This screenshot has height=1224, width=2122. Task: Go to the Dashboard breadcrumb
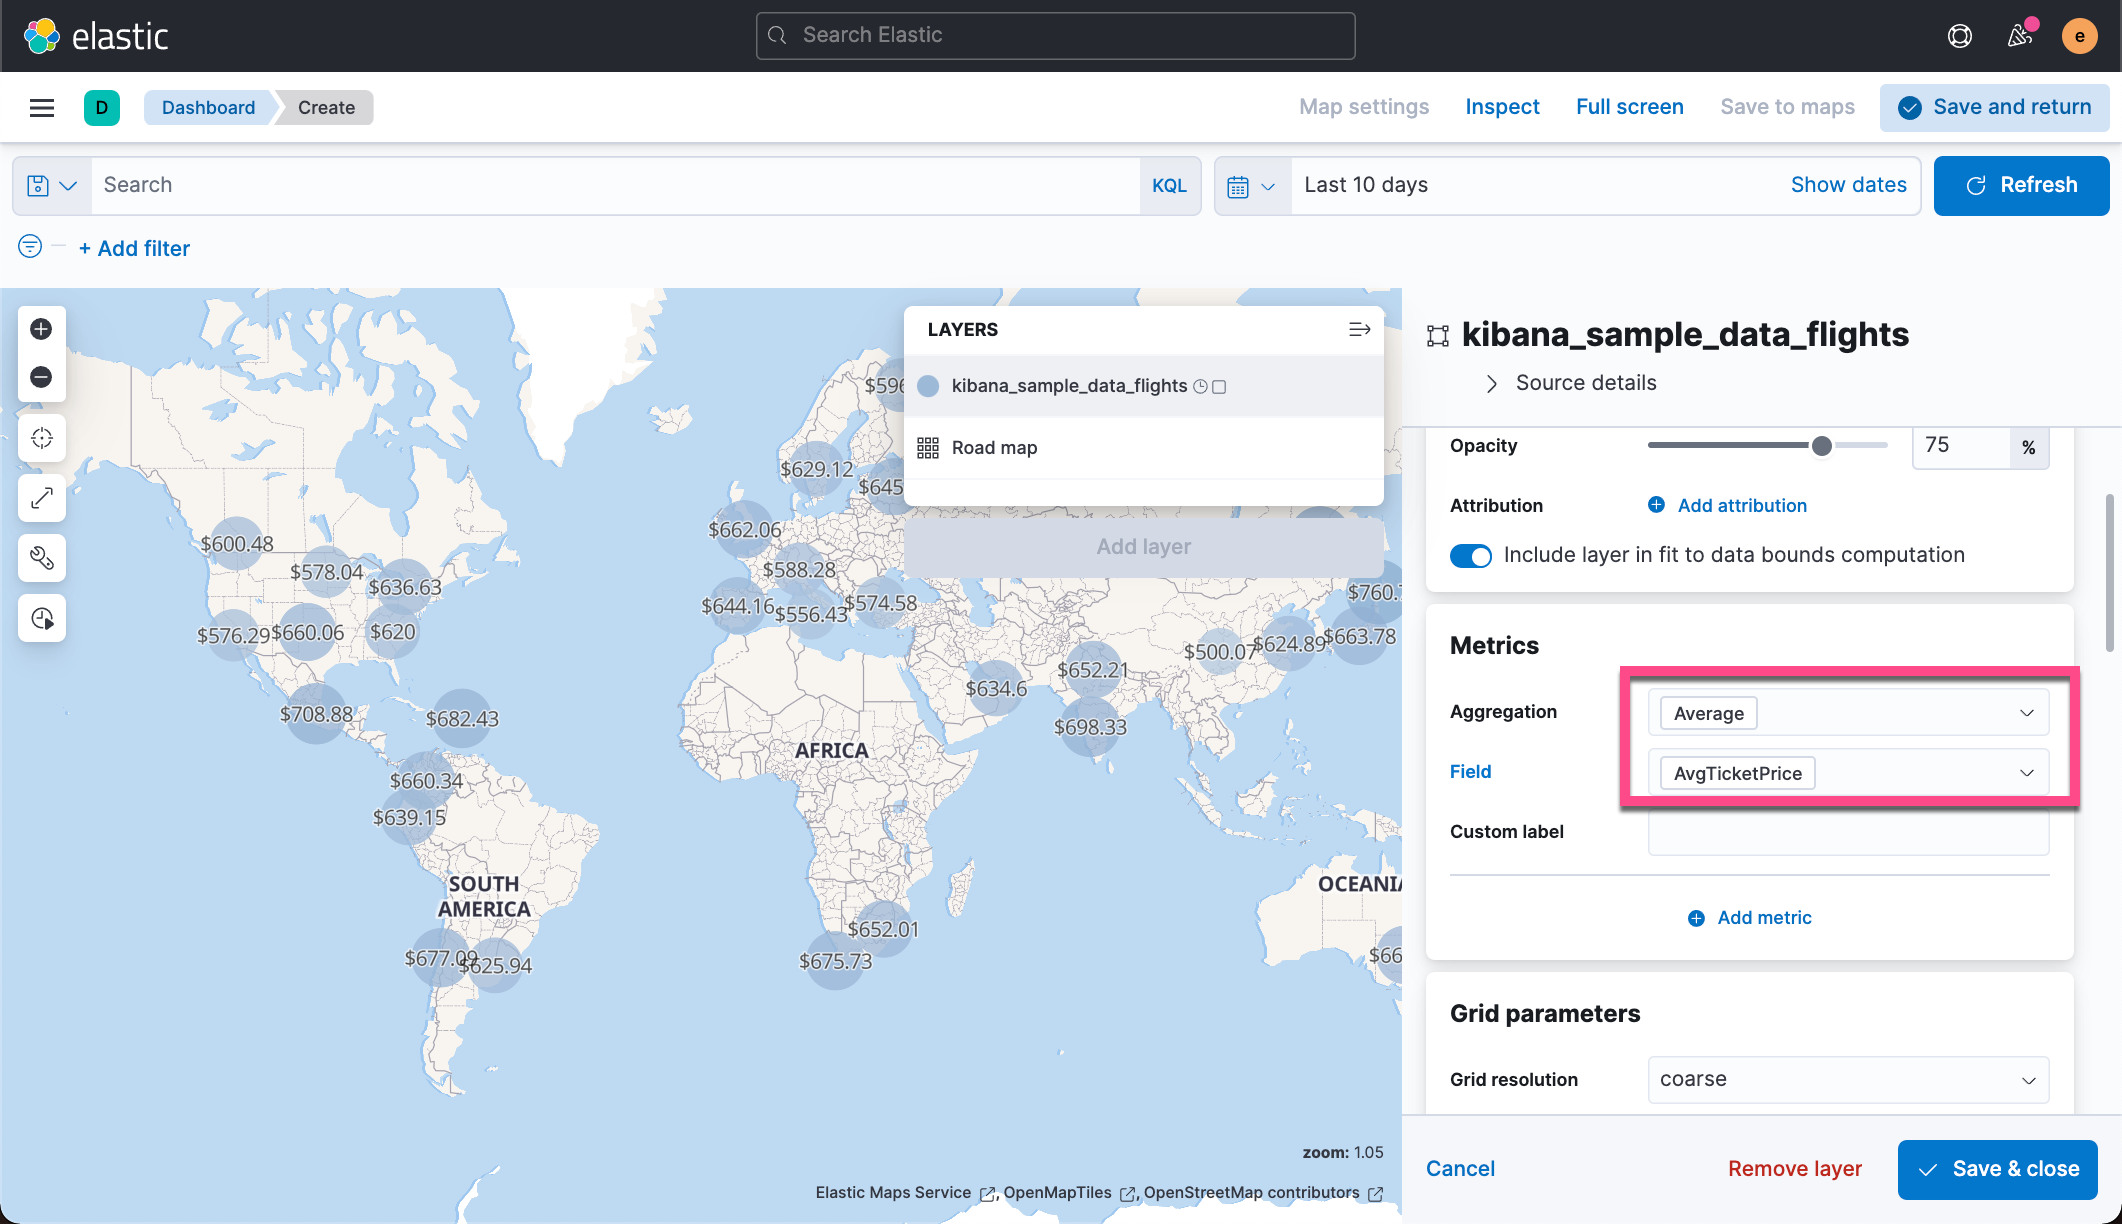tap(208, 107)
